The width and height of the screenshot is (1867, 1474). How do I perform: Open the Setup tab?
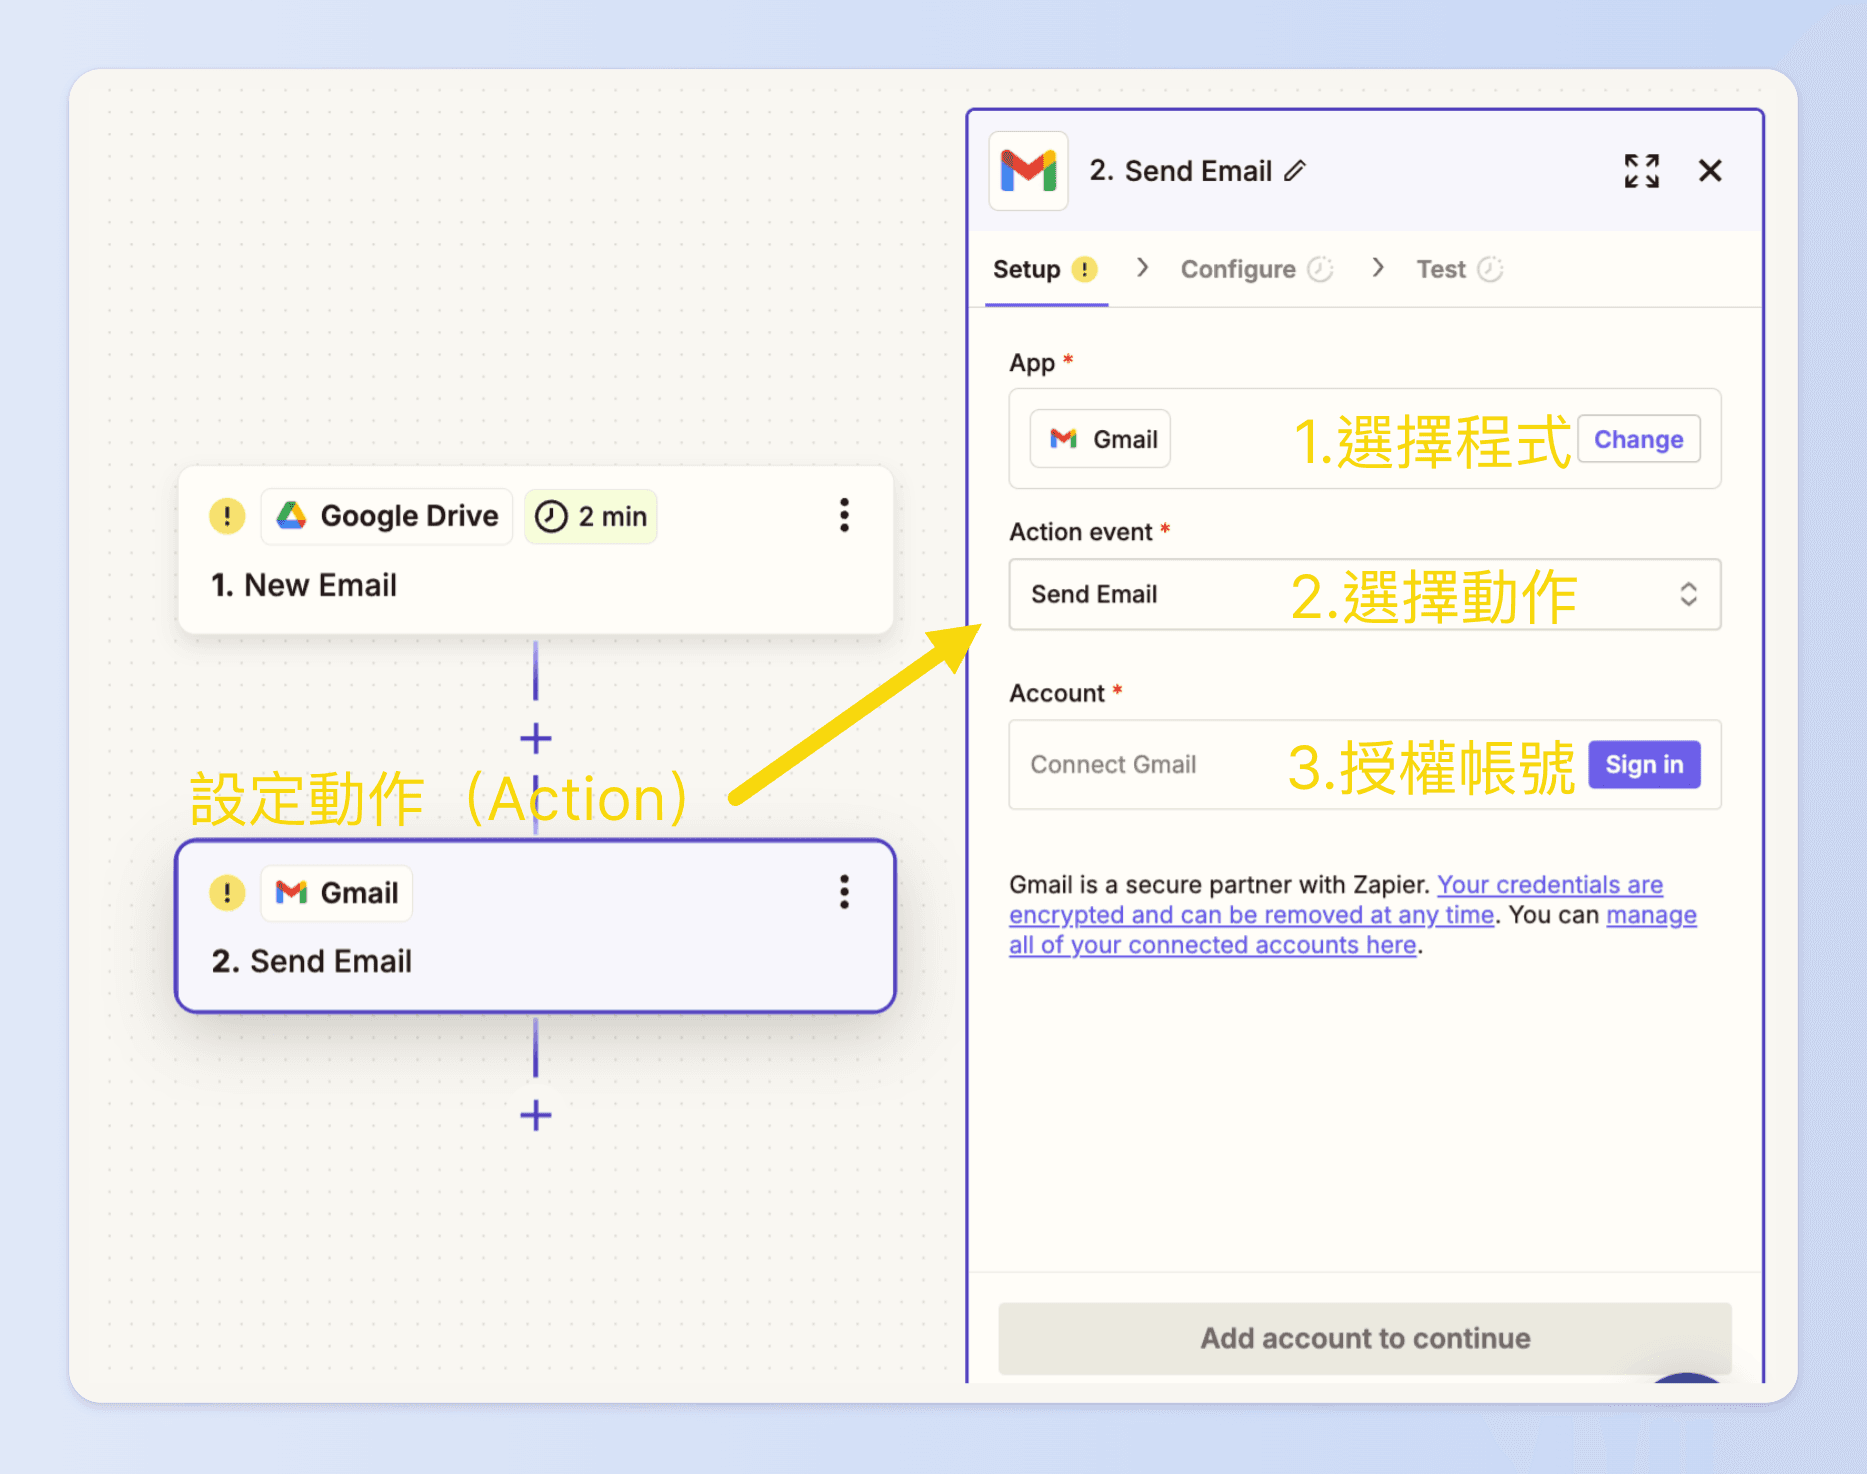click(x=1045, y=269)
